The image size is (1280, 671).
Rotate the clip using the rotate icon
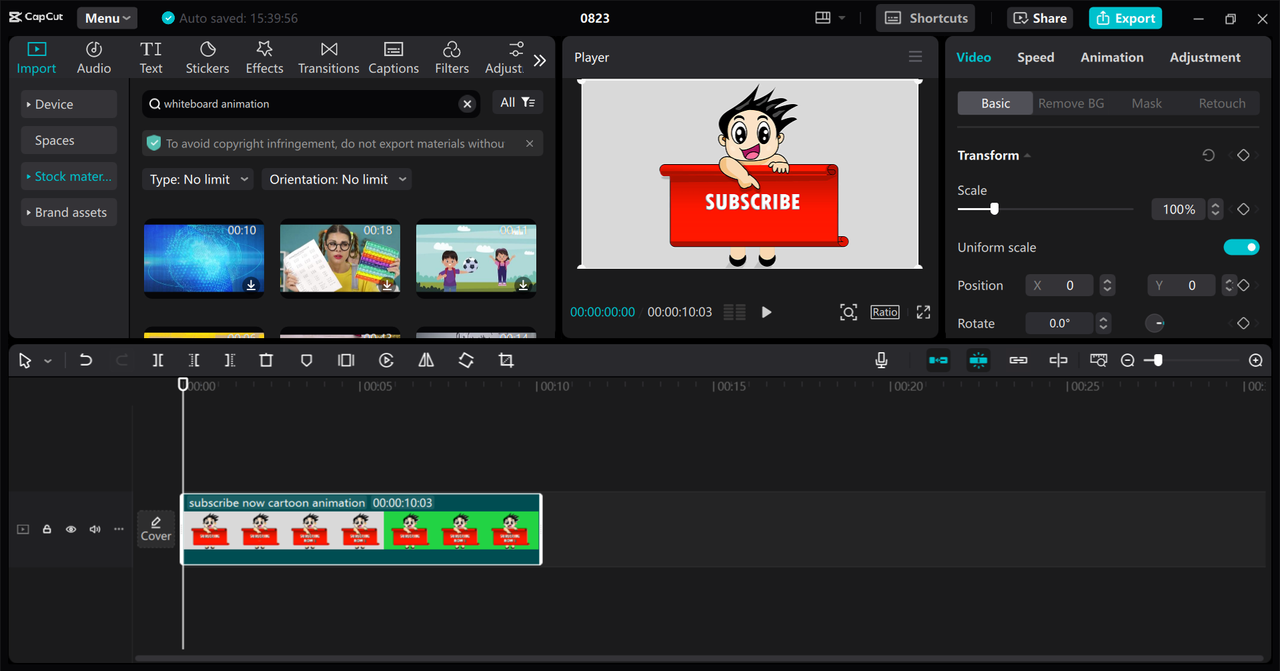click(x=466, y=360)
